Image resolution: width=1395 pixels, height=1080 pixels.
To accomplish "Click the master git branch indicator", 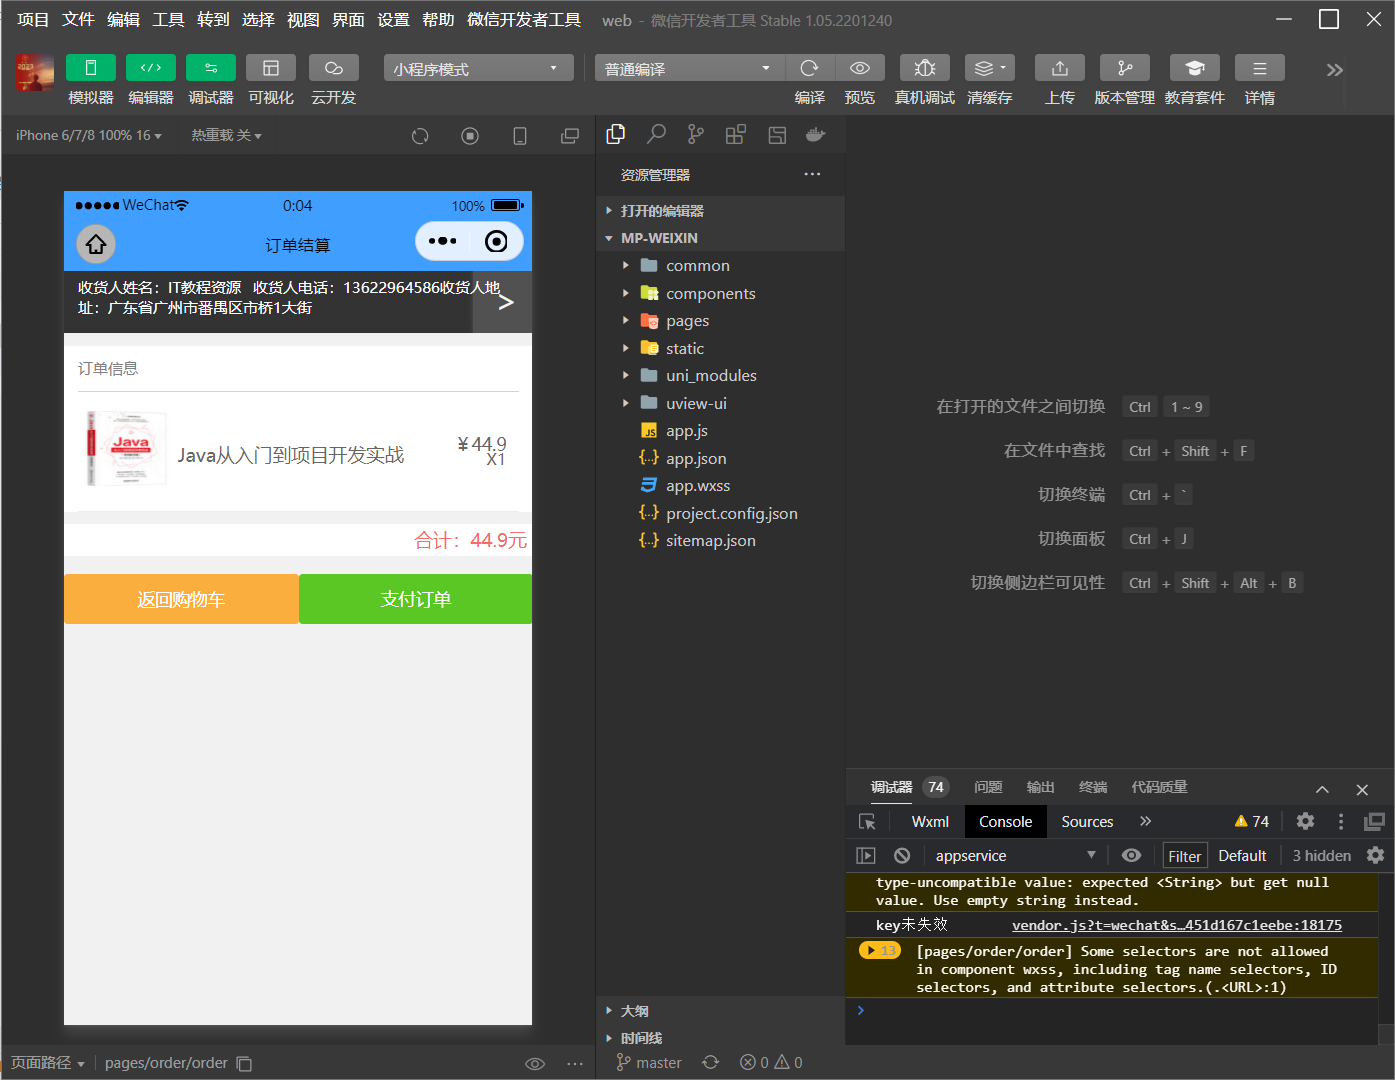I will [649, 1062].
